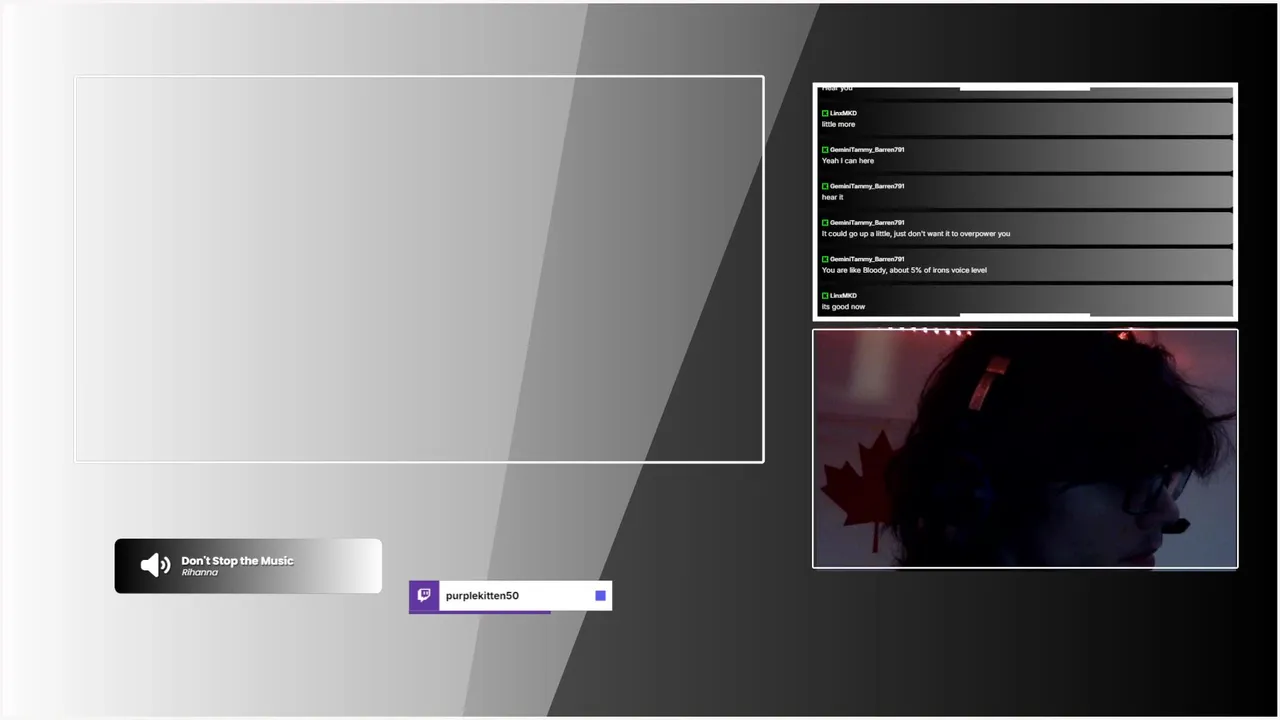
Task: Click the green badge above "You are like Bloody"
Action: pyautogui.click(x=825, y=259)
